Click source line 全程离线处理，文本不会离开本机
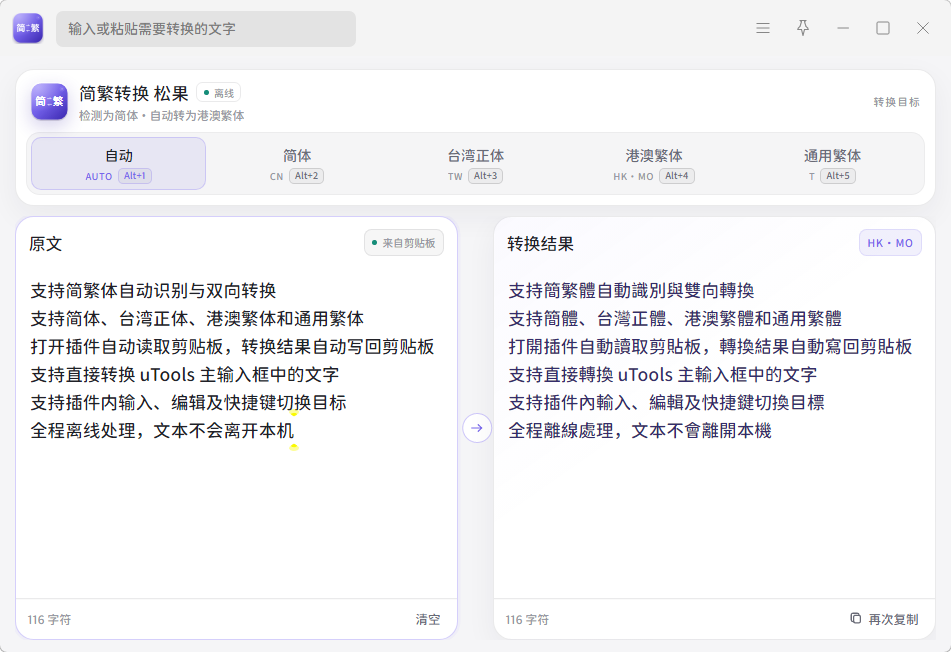 [162, 431]
